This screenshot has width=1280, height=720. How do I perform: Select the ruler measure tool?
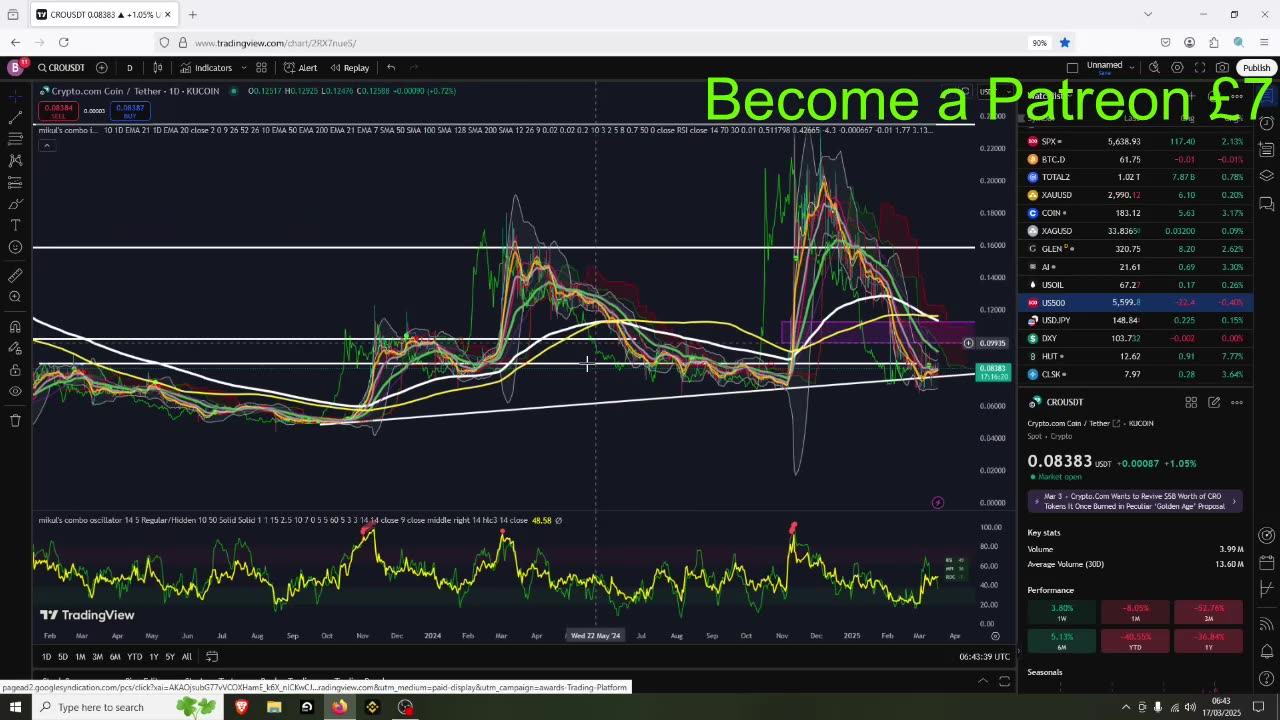15,276
